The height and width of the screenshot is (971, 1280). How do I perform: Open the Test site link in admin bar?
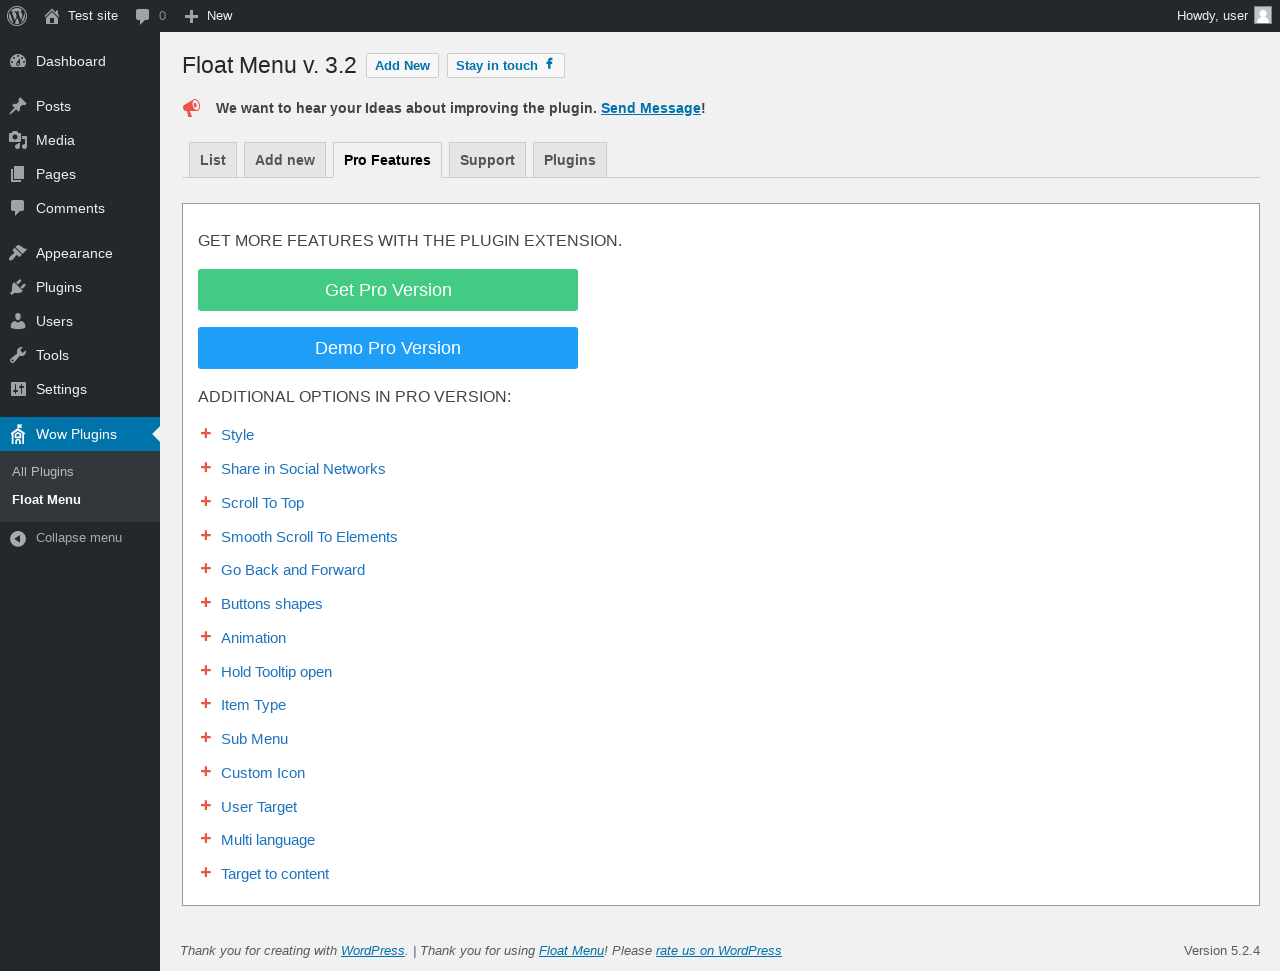(x=81, y=16)
